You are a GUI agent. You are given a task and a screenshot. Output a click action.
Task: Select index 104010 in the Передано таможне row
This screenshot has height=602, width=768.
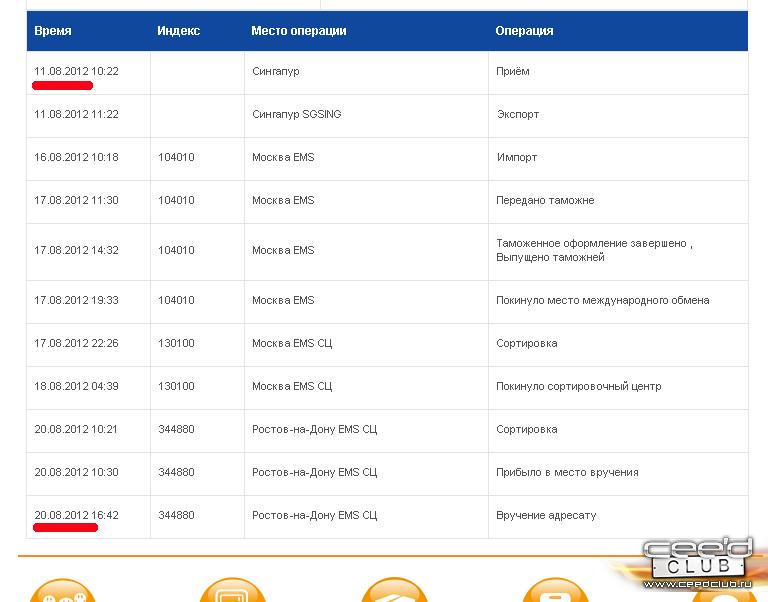point(176,200)
